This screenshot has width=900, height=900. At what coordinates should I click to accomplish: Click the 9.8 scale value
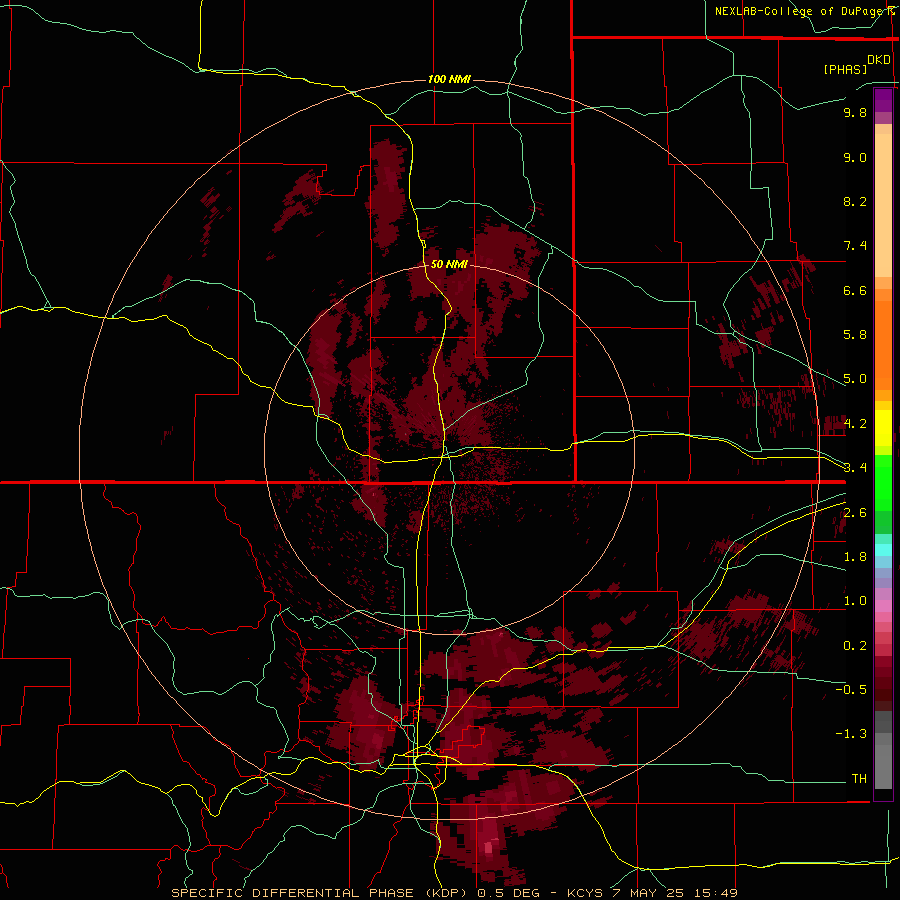coord(855,112)
